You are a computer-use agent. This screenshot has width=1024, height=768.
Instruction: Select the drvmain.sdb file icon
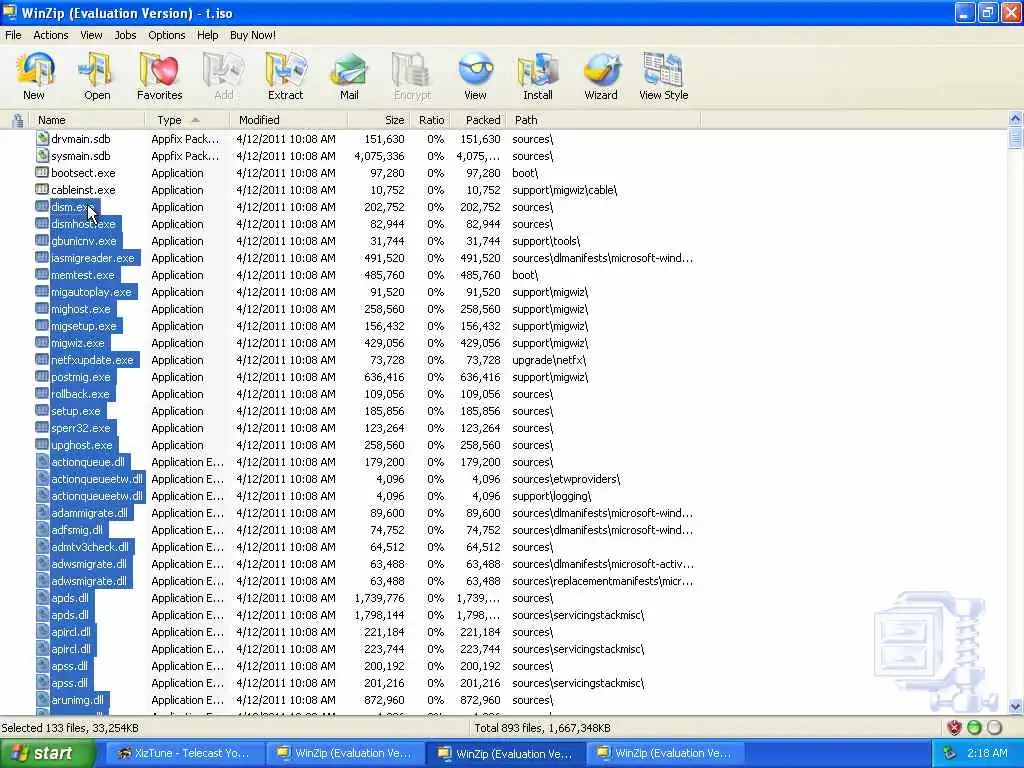click(42, 138)
